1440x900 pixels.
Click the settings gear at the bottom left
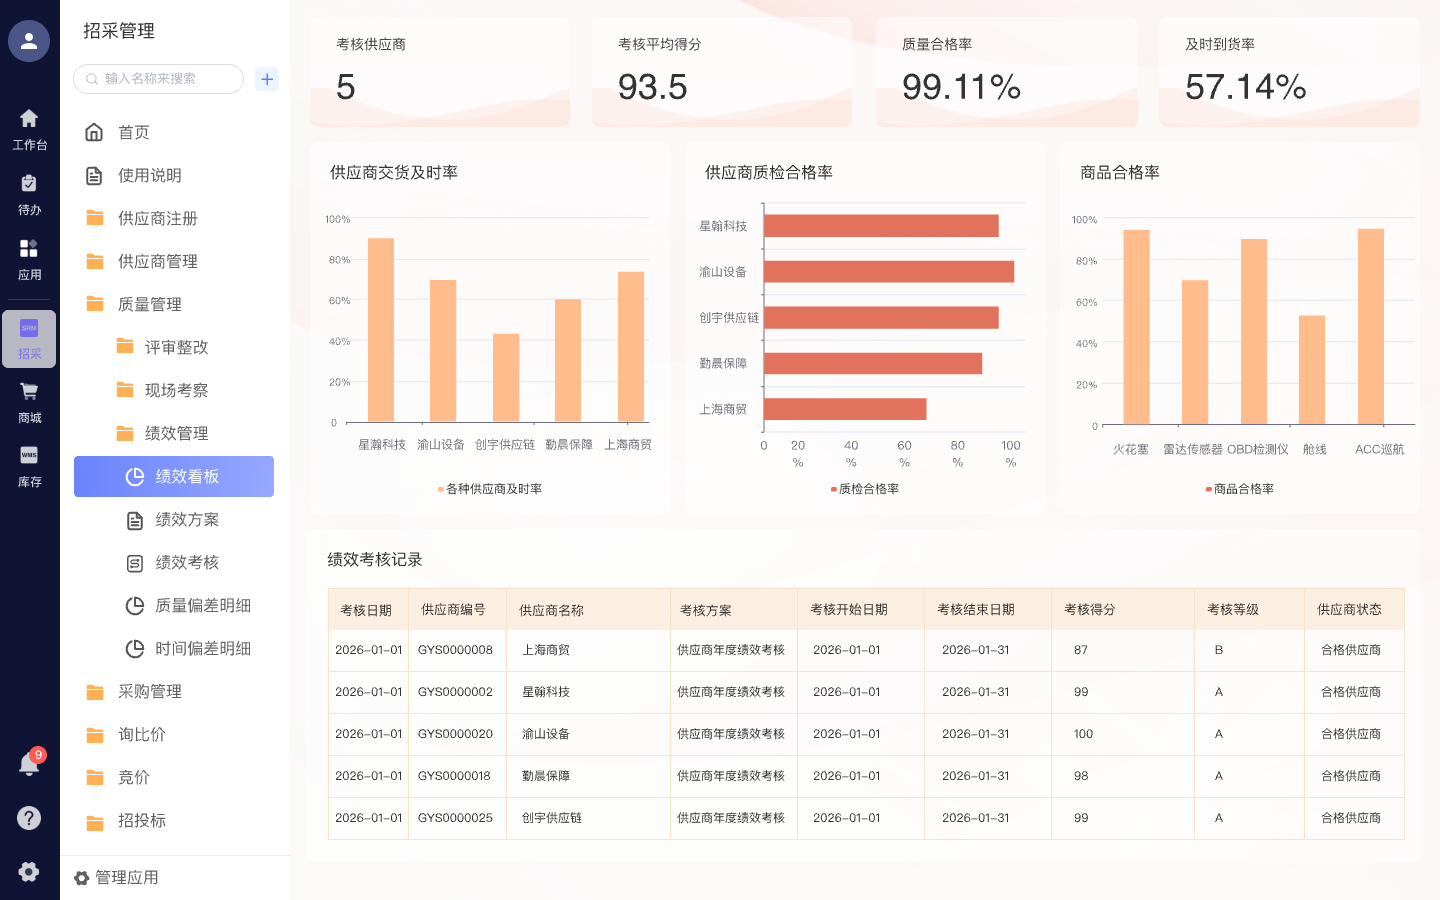point(29,871)
